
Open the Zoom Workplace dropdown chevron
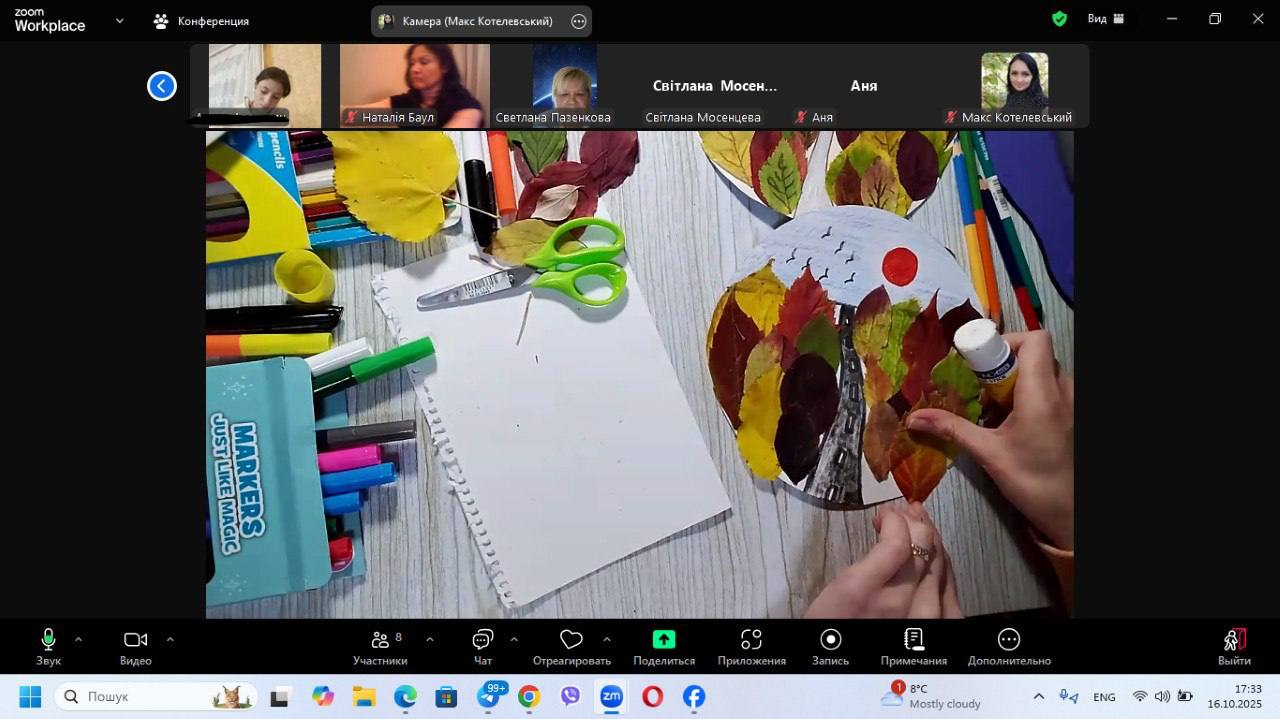(120, 20)
